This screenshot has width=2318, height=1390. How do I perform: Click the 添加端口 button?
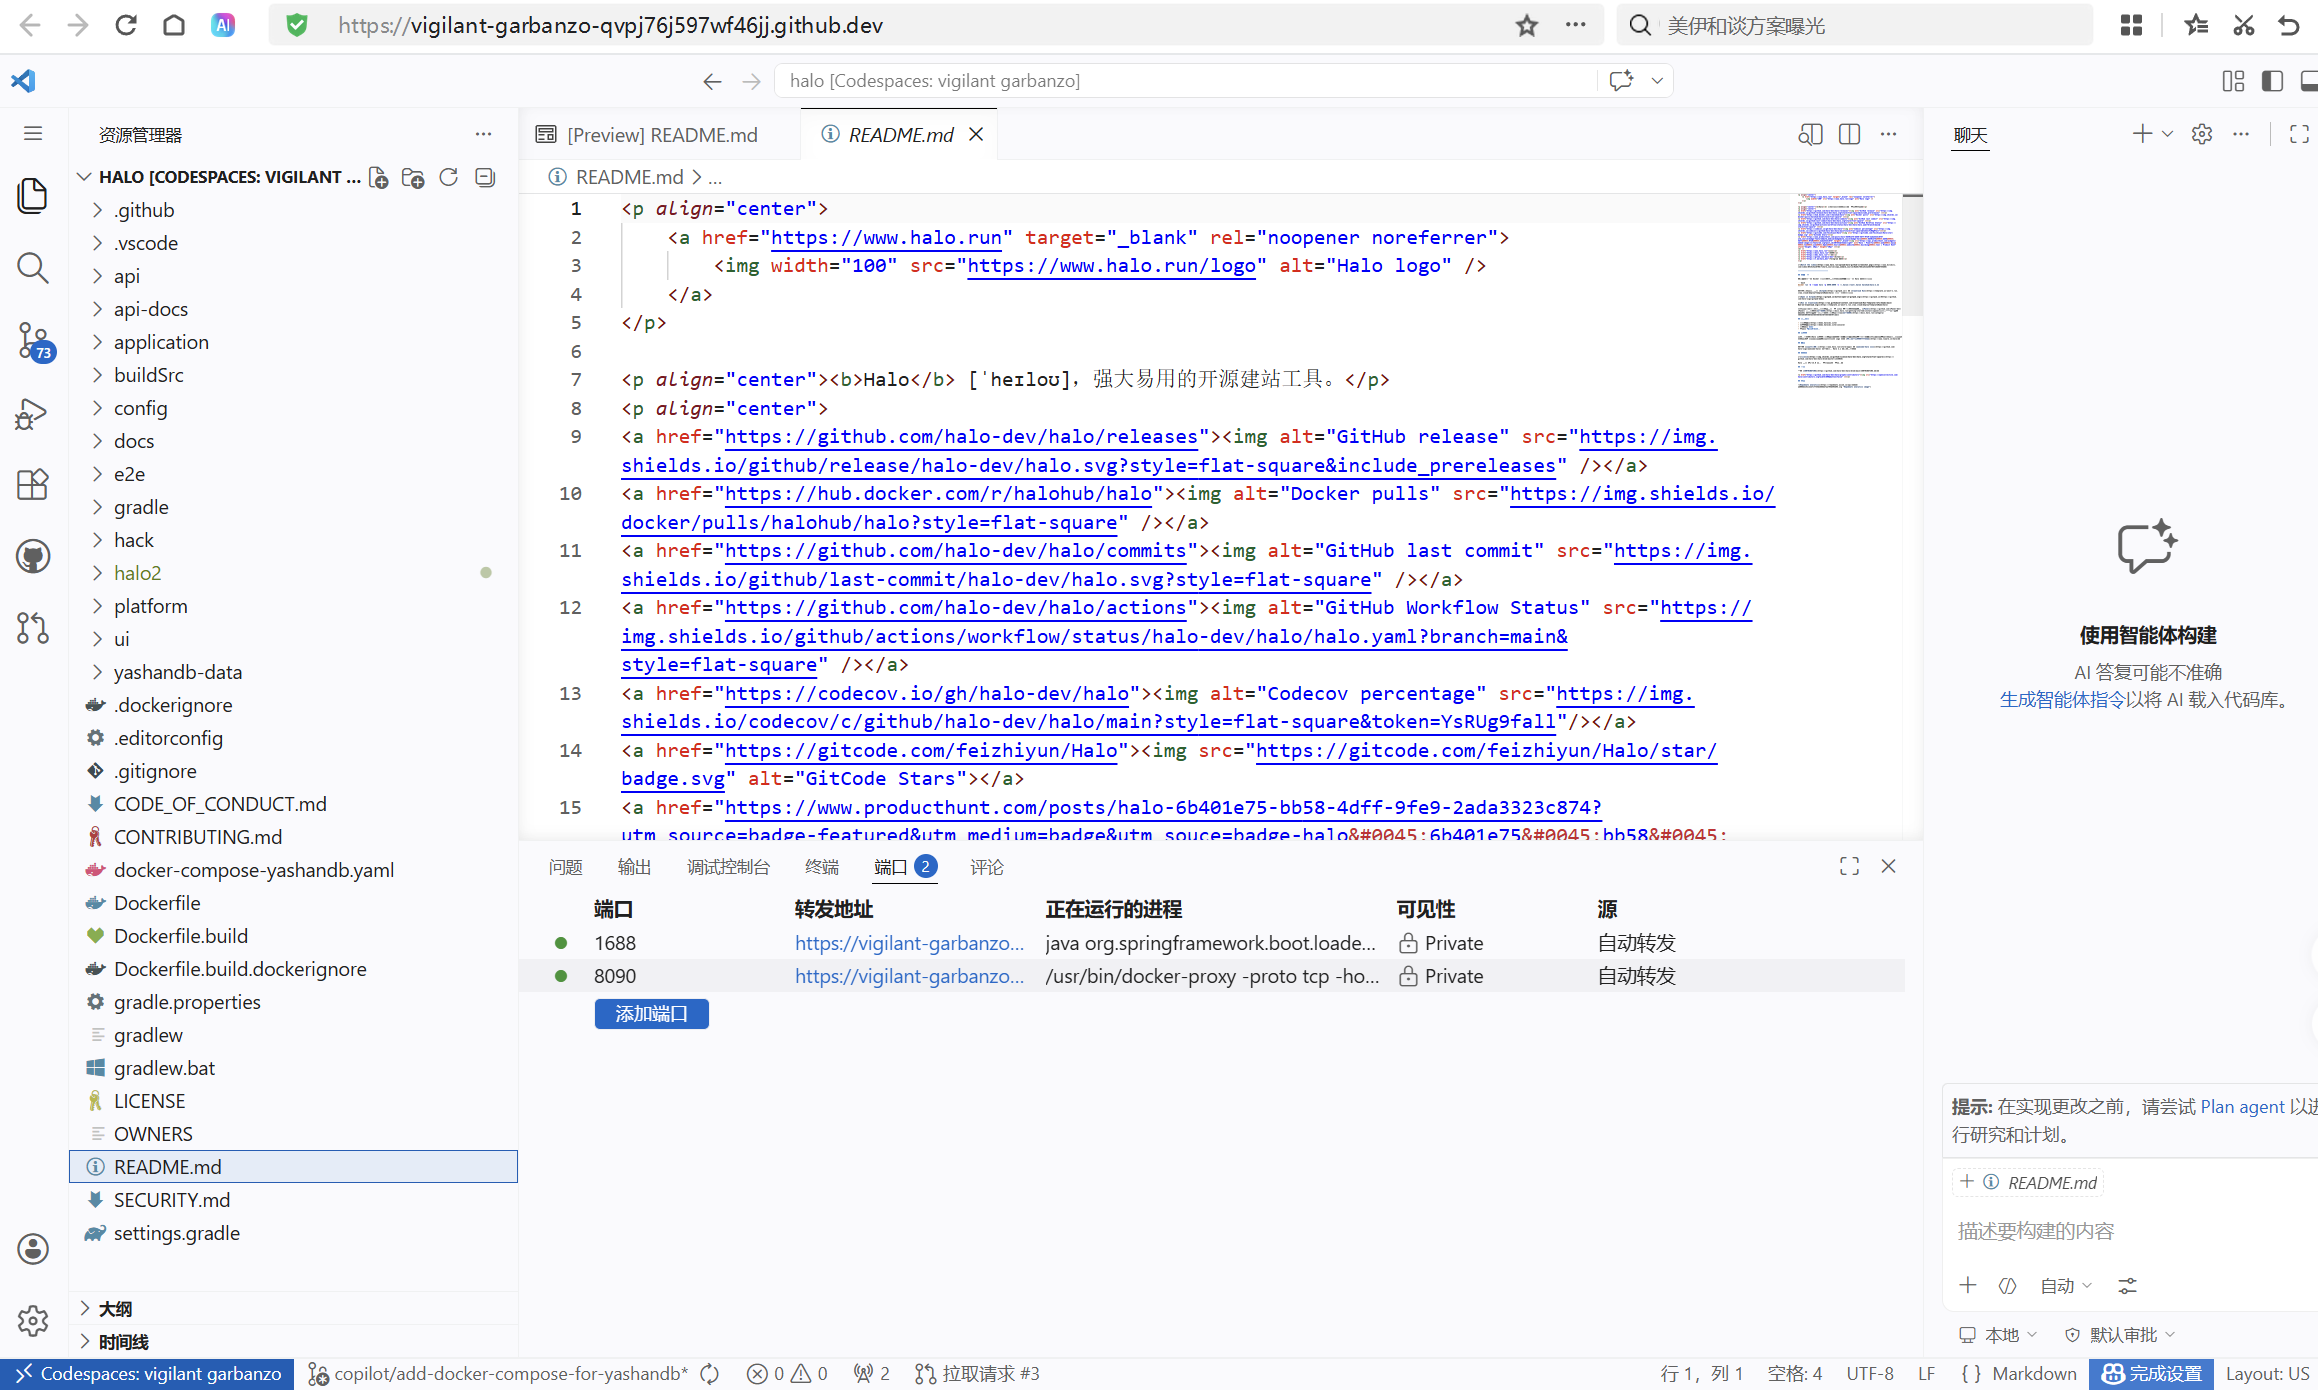click(651, 1014)
